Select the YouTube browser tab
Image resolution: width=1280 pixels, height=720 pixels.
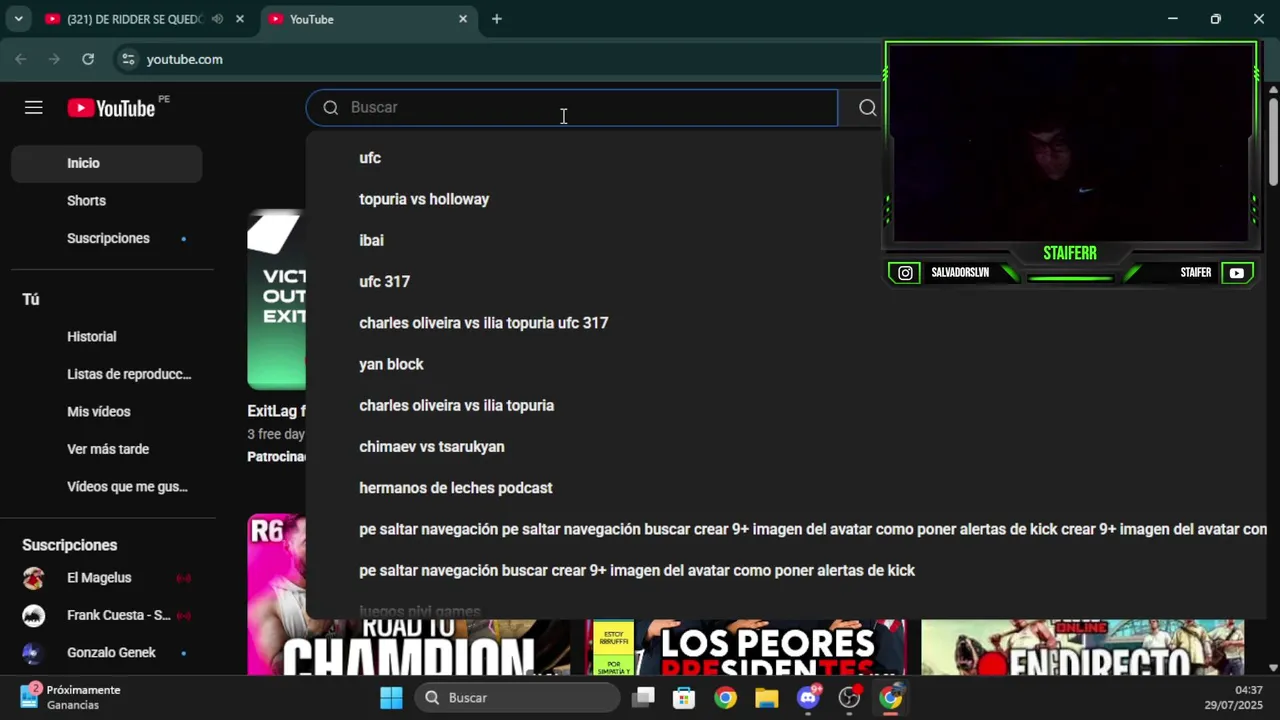[367, 19]
